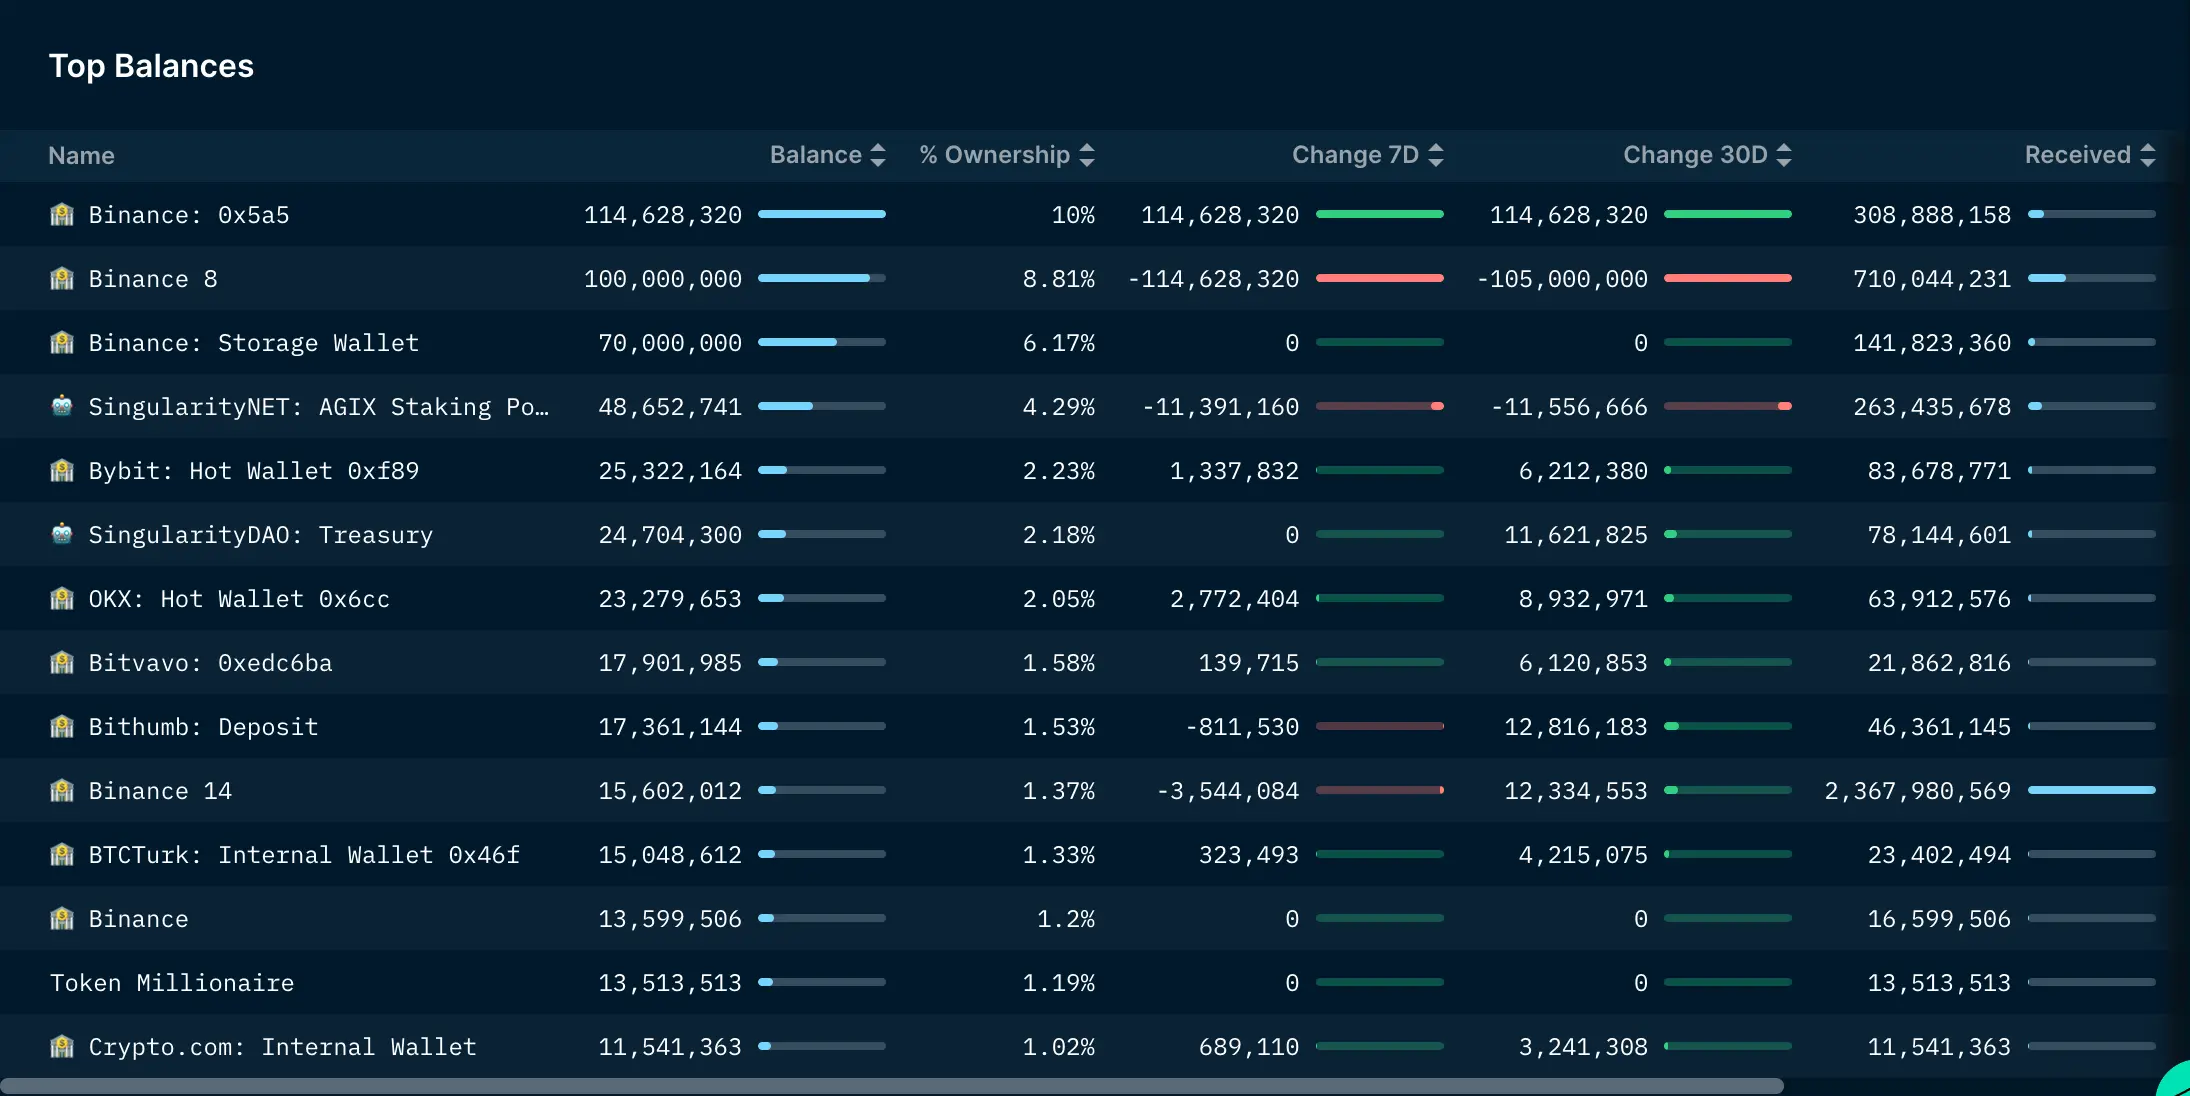Sort by Change 7D sort arrows
The width and height of the screenshot is (2190, 1096).
click(1436, 155)
